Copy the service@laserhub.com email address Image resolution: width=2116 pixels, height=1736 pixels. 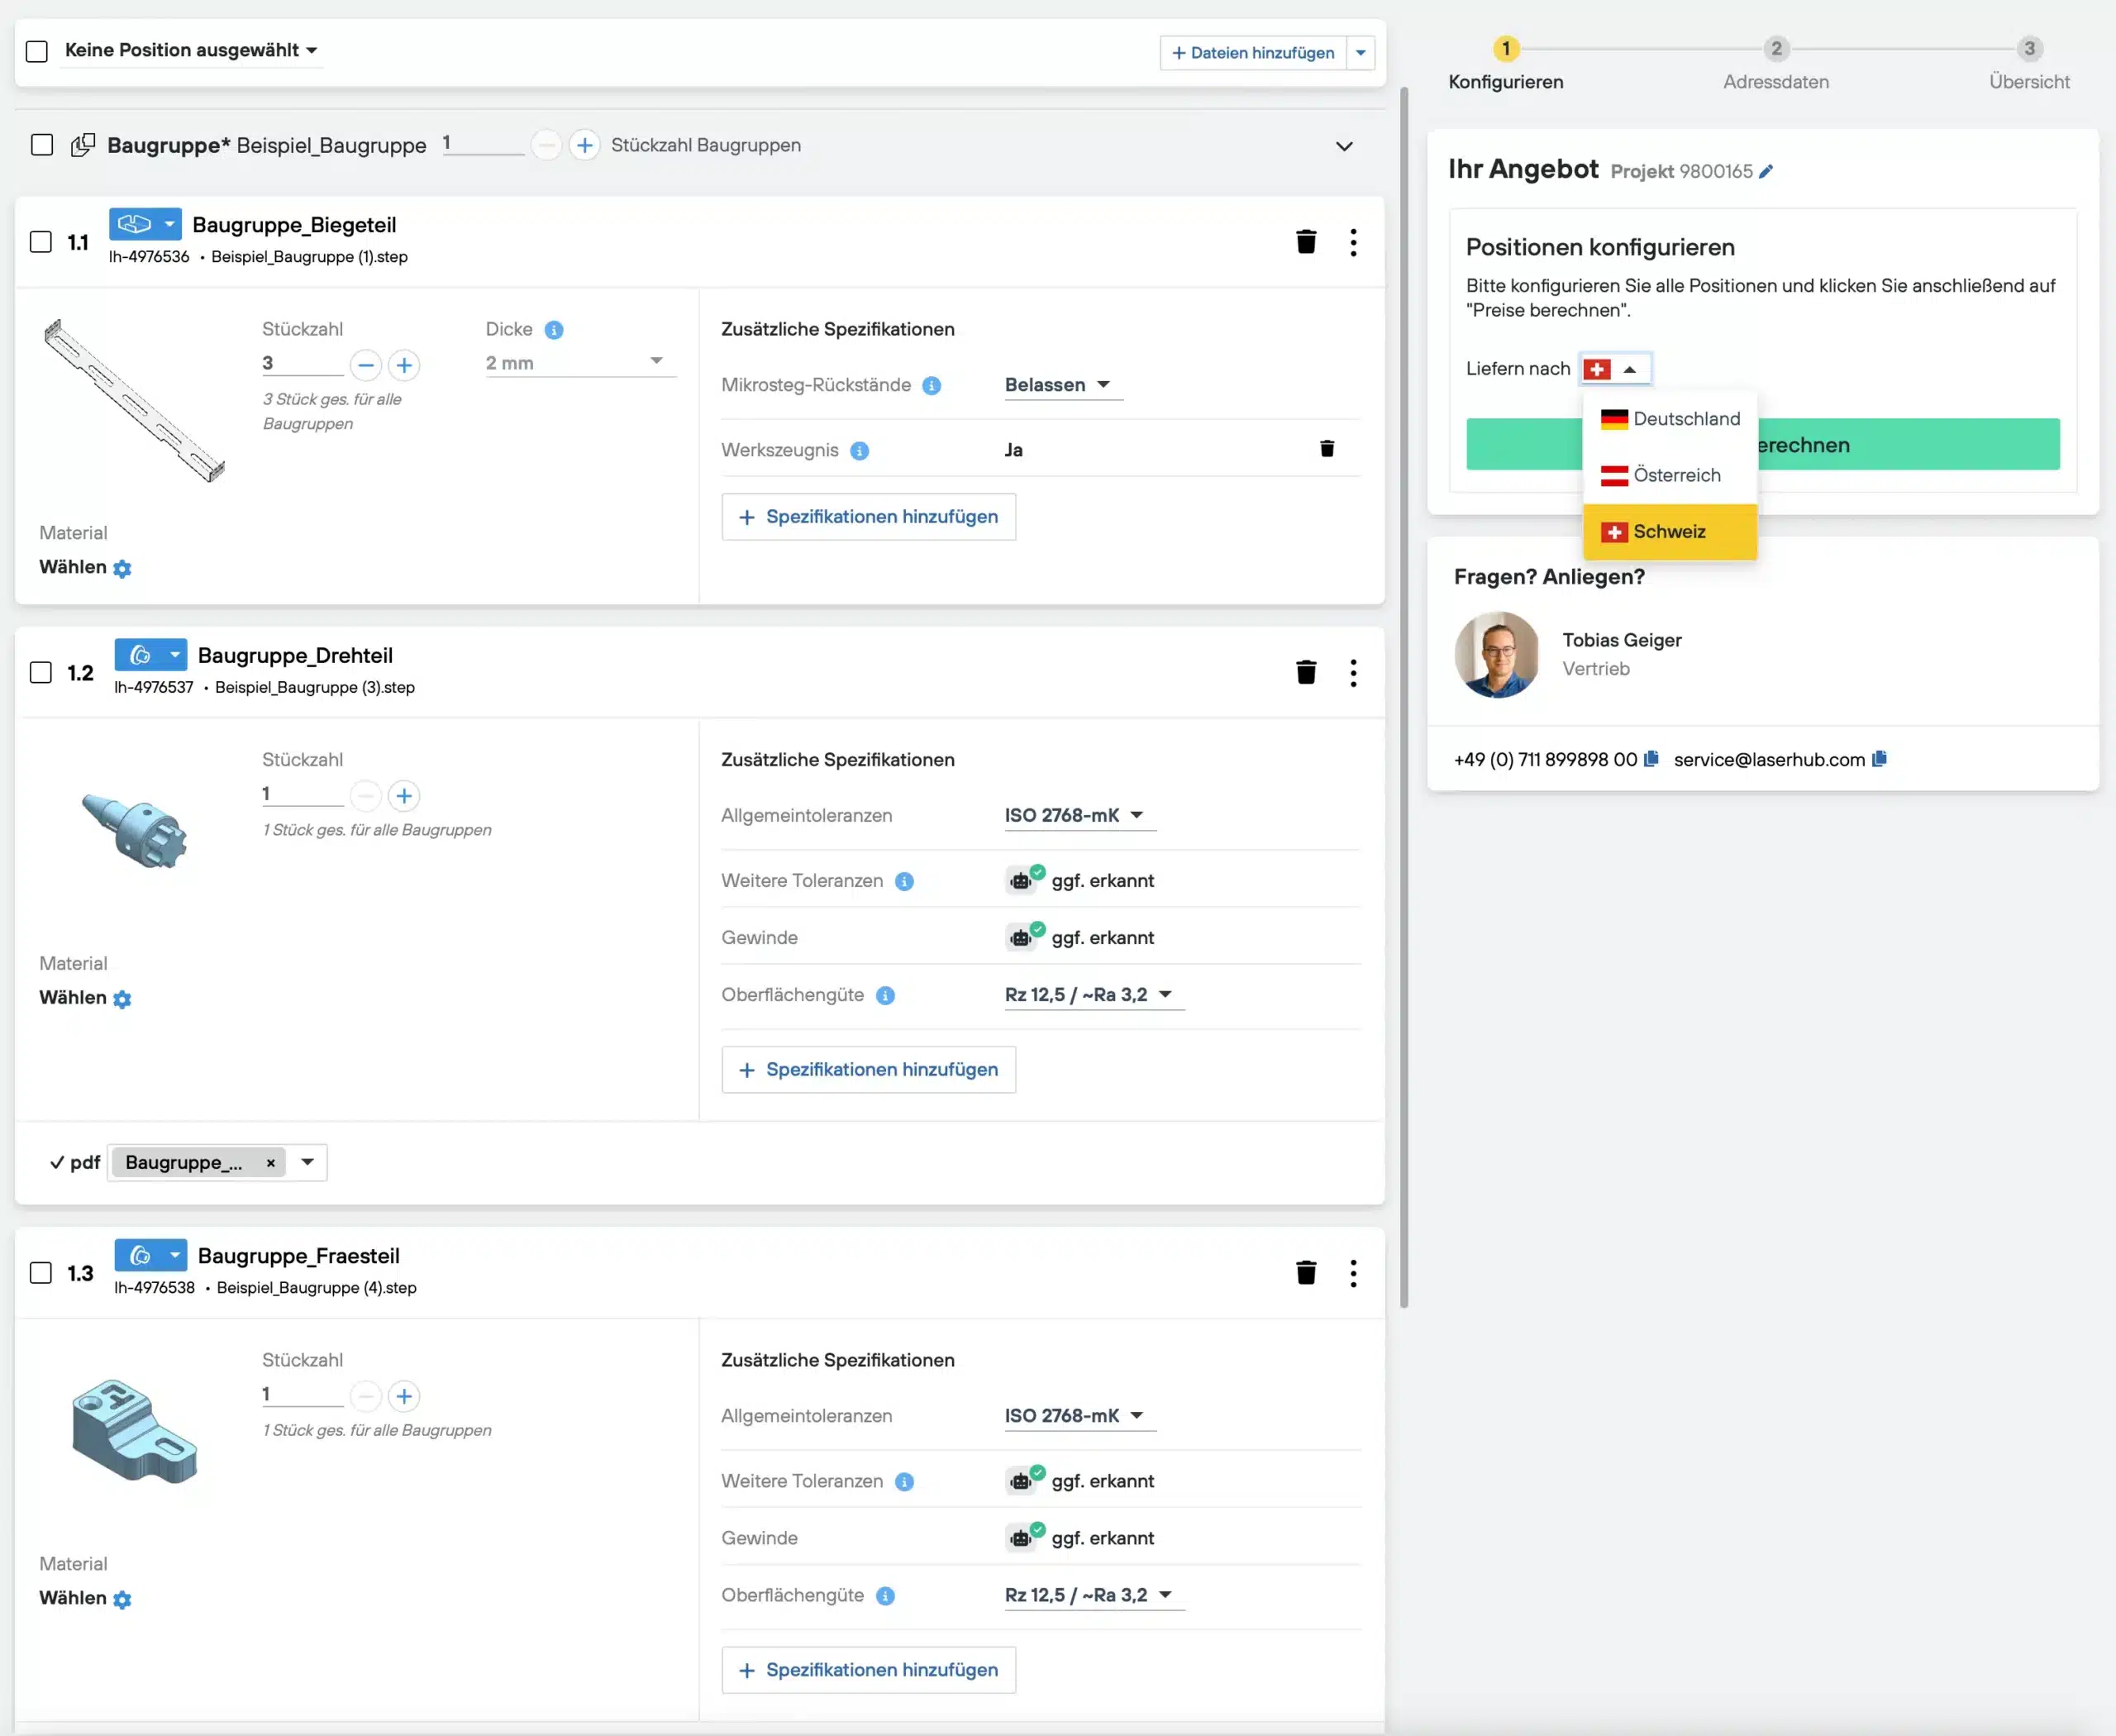[1879, 759]
